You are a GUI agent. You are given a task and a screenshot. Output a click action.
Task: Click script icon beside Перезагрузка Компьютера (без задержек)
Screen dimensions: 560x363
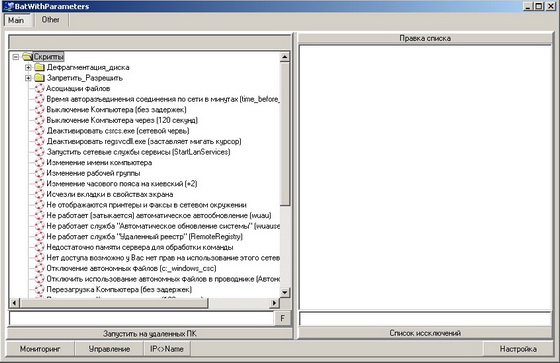(x=39, y=289)
